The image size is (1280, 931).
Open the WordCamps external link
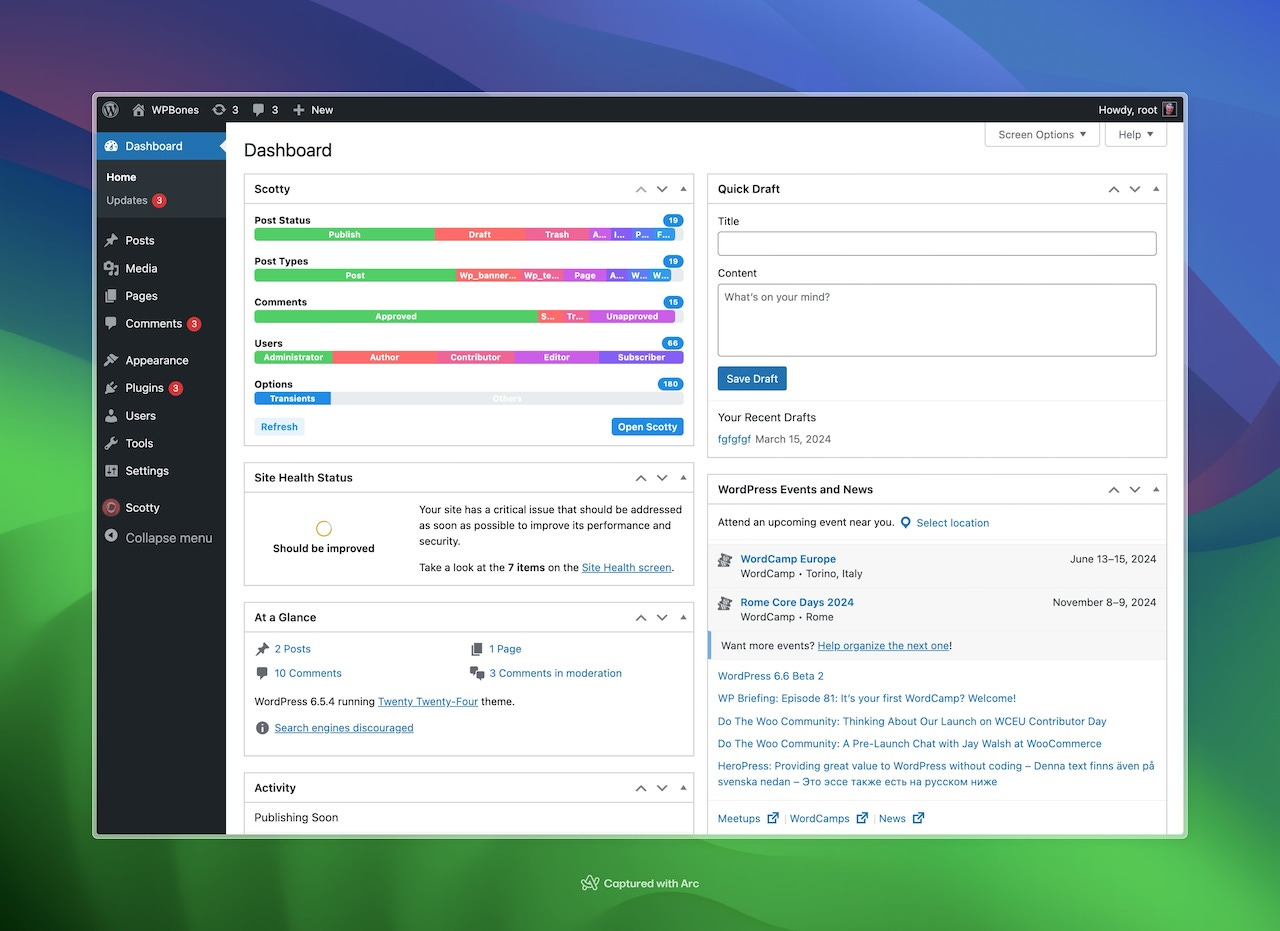(x=828, y=818)
